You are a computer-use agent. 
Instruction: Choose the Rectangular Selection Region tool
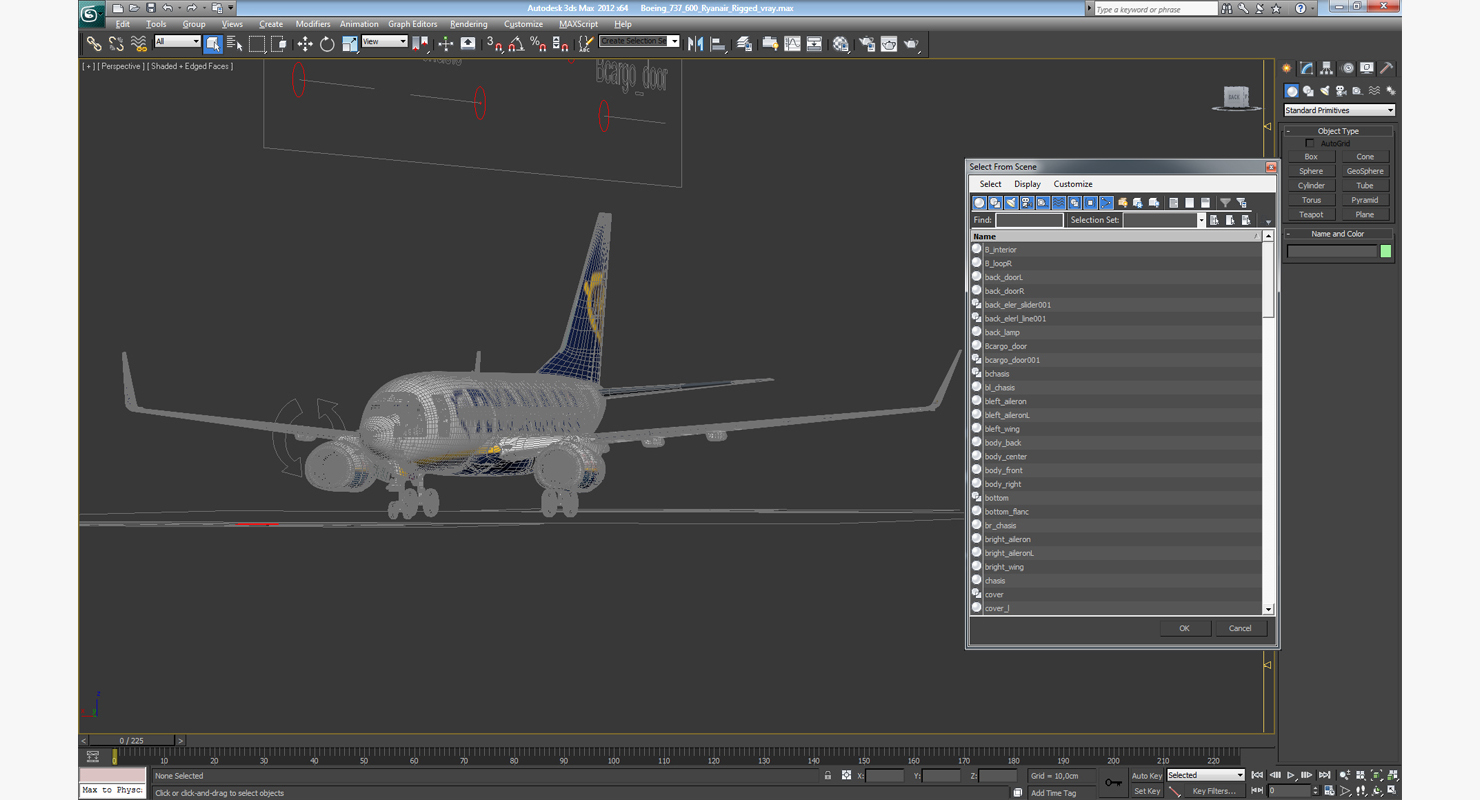point(257,44)
